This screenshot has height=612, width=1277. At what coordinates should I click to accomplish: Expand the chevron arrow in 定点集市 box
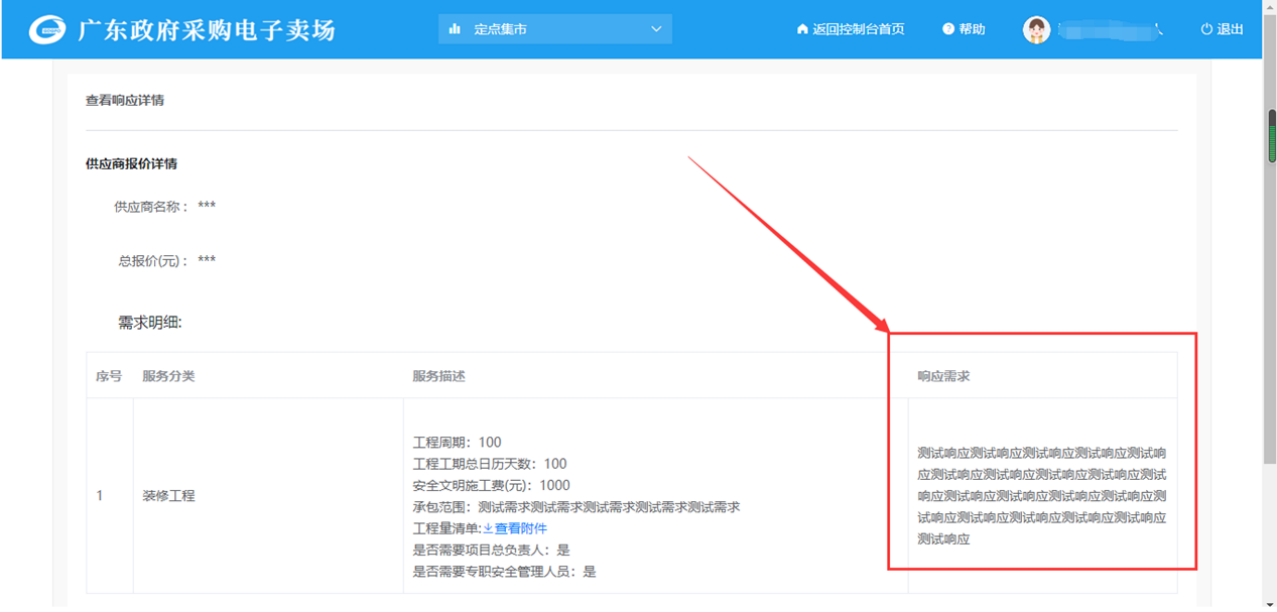(x=656, y=30)
